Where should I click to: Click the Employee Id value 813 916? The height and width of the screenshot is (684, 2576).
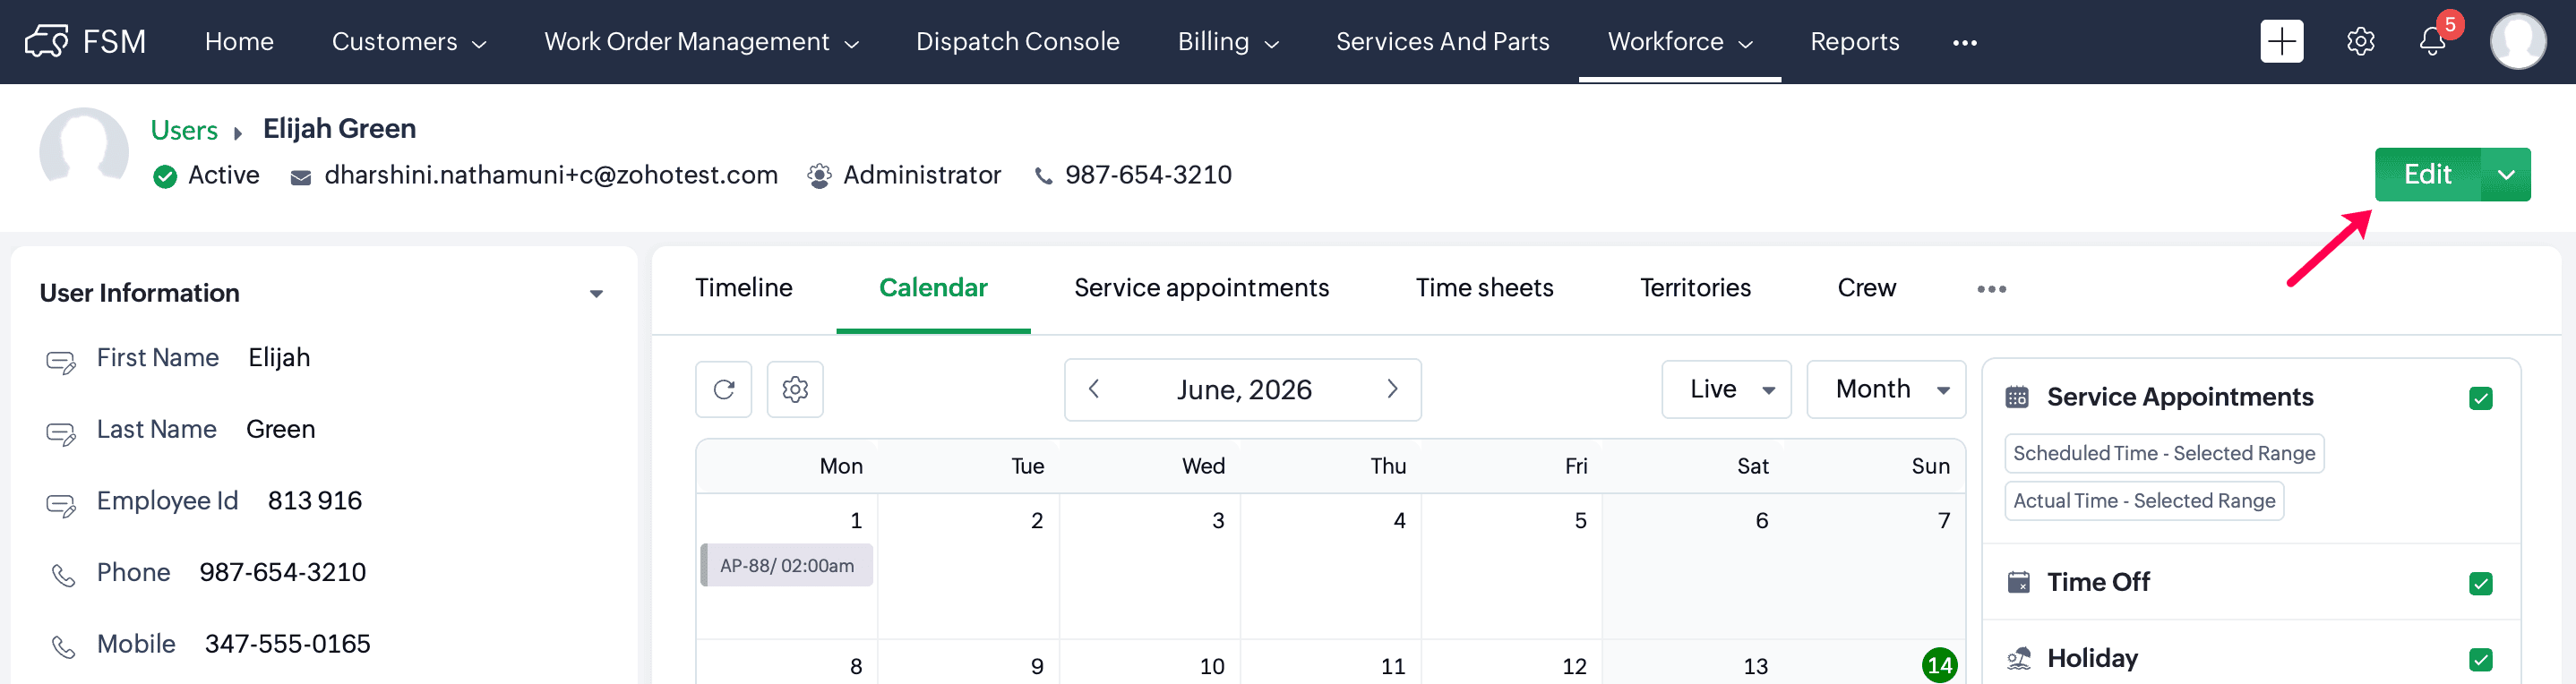(x=315, y=501)
